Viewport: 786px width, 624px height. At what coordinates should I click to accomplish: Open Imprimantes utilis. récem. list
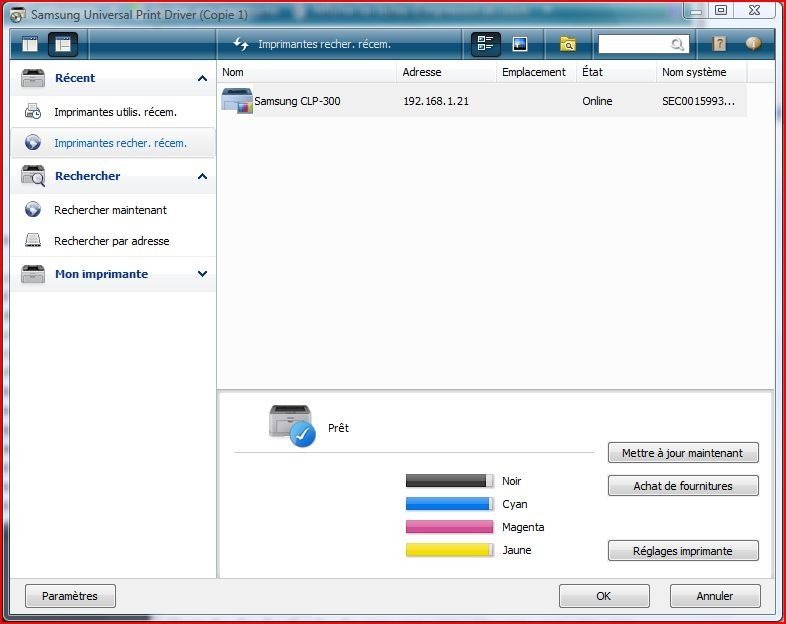tap(113, 112)
